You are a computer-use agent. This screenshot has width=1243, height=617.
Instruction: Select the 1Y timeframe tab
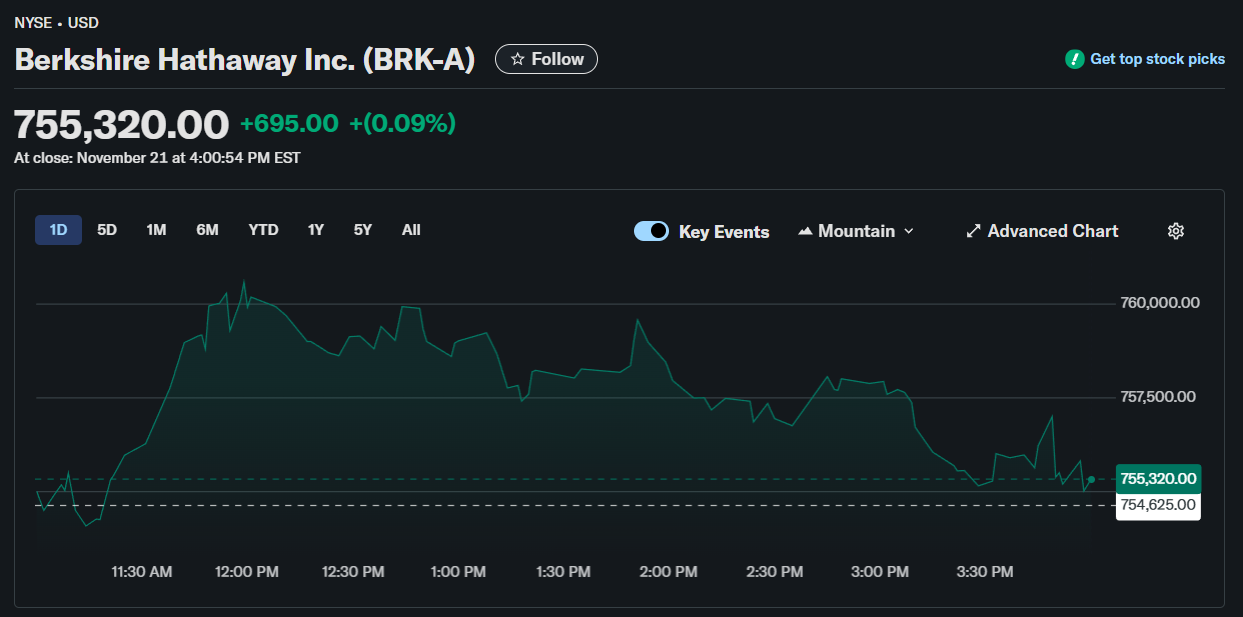pyautogui.click(x=315, y=229)
